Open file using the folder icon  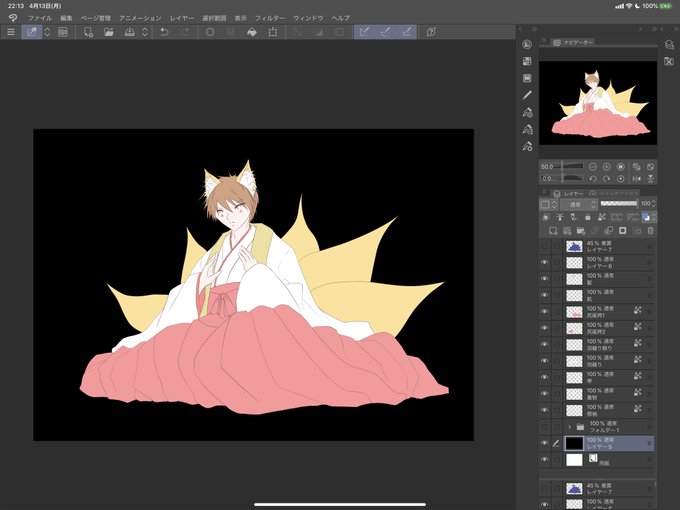(108, 32)
